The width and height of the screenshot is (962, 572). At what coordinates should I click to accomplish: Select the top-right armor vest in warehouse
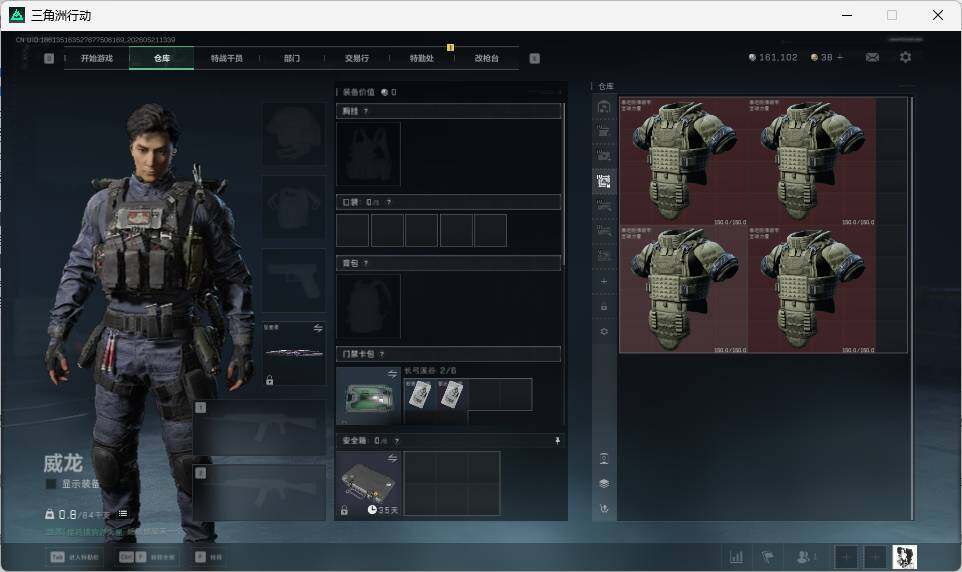(x=812, y=161)
